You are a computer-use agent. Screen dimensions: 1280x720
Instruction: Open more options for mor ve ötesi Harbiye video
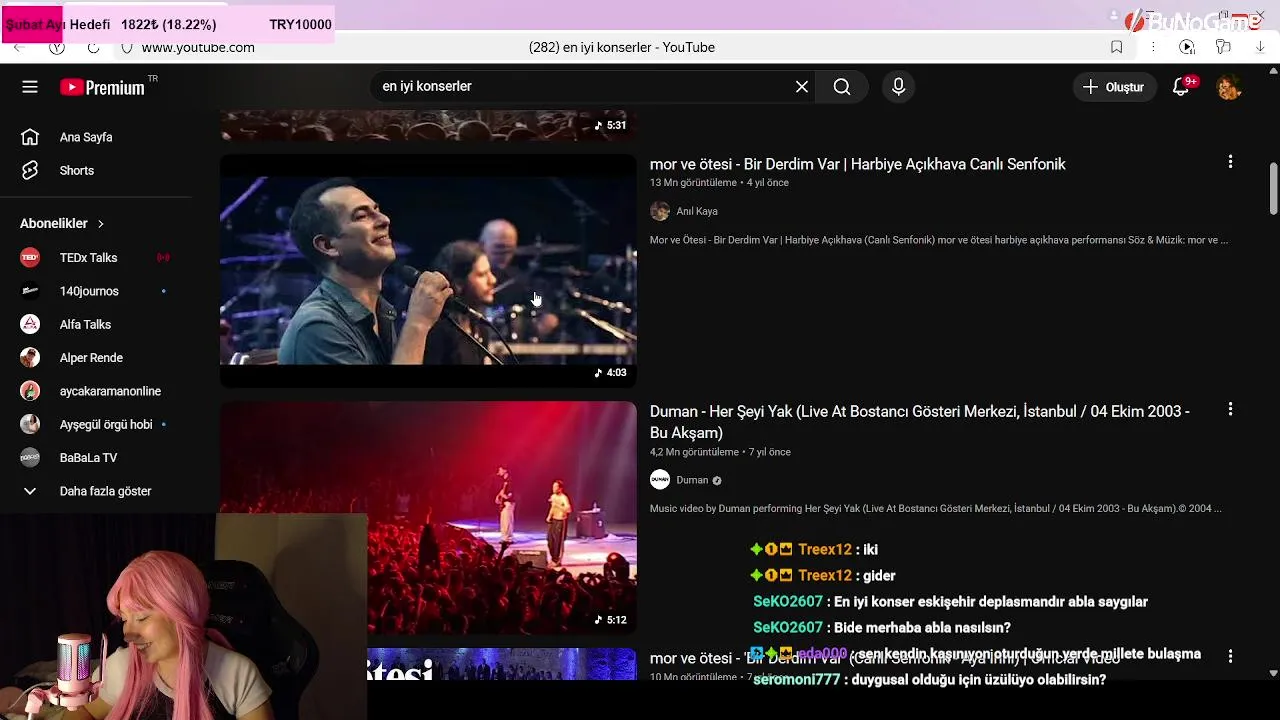point(1230,162)
